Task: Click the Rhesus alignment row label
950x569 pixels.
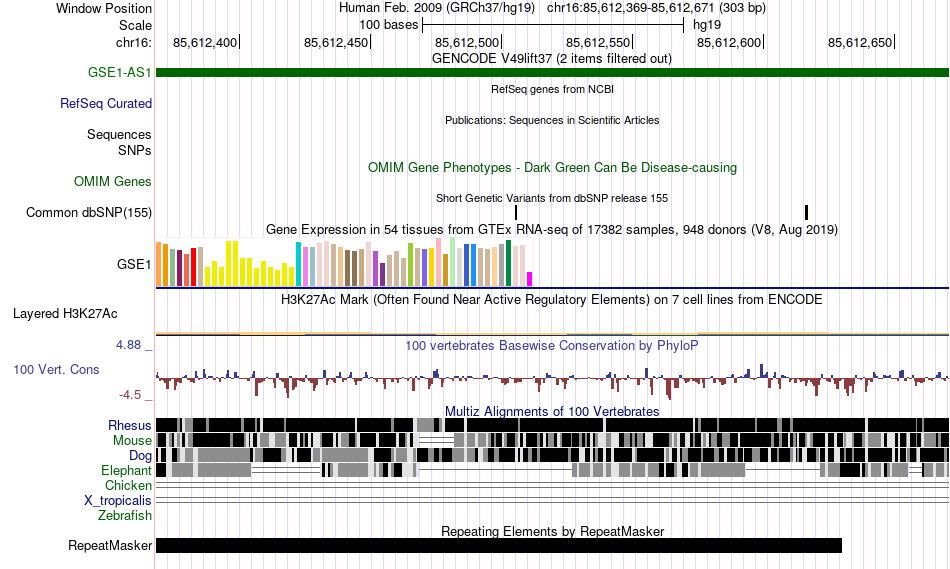Action: (130, 425)
